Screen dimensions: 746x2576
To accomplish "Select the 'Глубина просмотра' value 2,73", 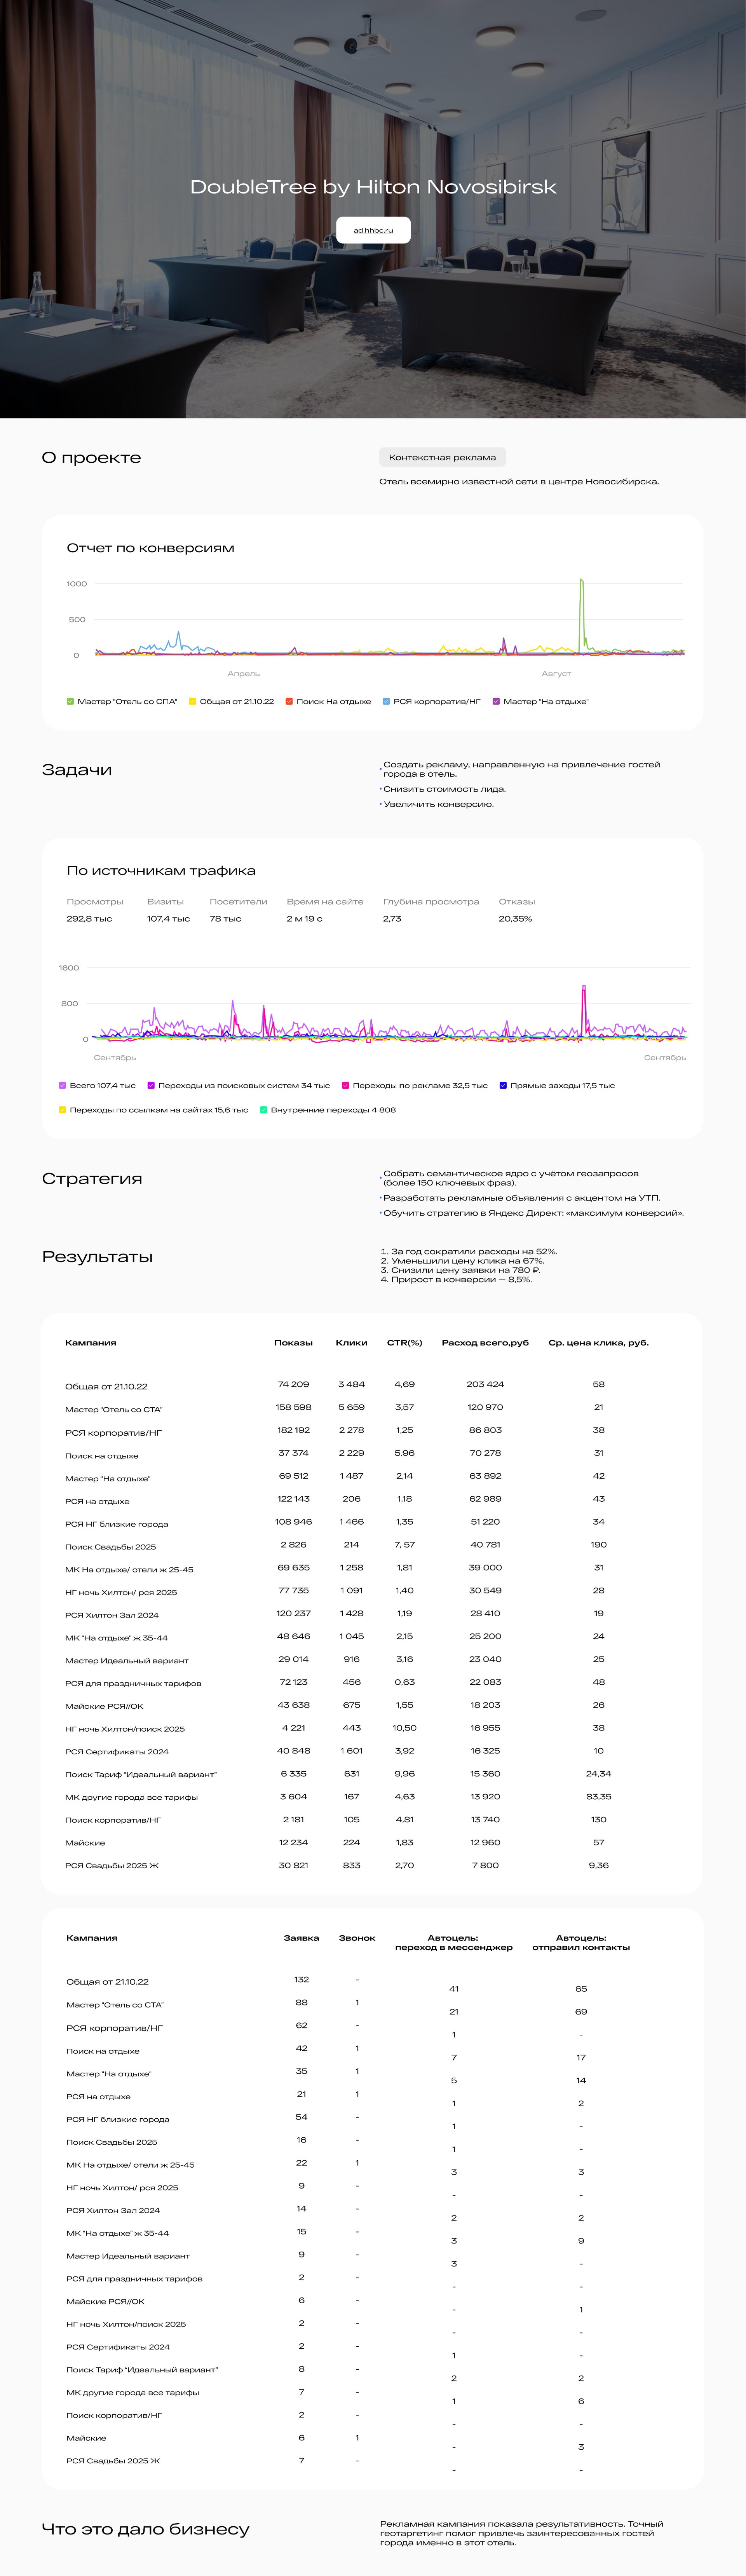I will 392,918.
